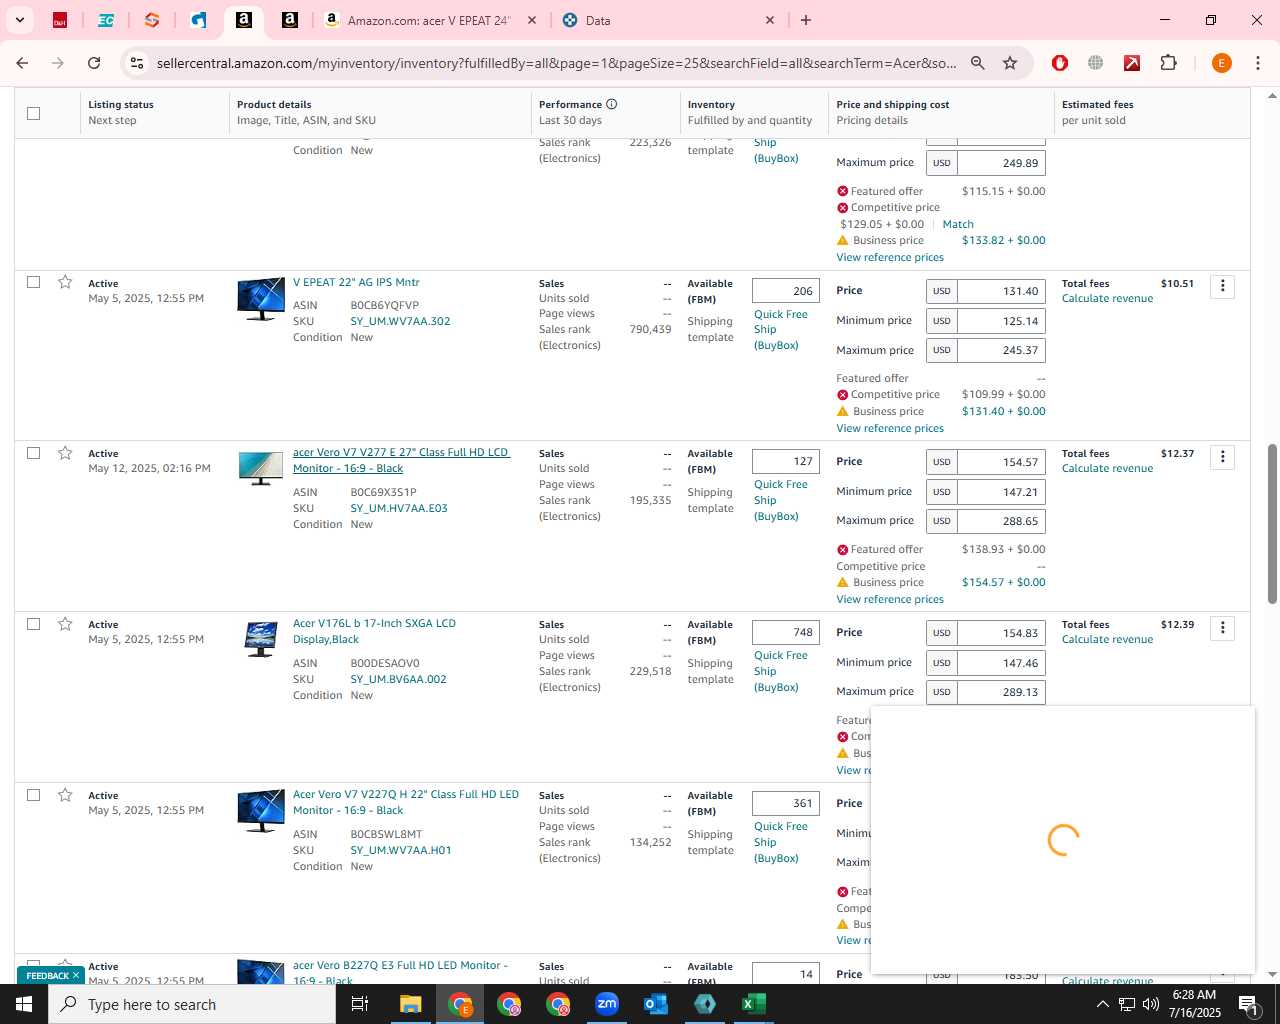Image resolution: width=1280 pixels, height=1024 pixels.
Task: Open the Chrome three-dot menu
Action: [x=1258, y=63]
